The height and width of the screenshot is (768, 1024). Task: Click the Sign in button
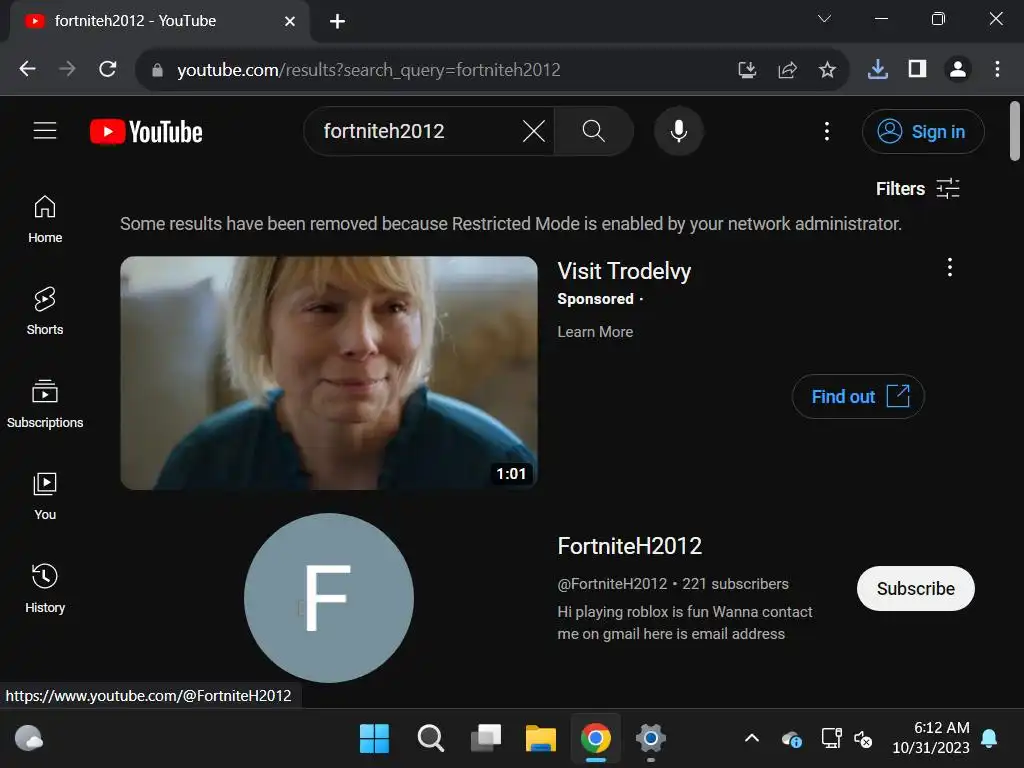pos(922,131)
